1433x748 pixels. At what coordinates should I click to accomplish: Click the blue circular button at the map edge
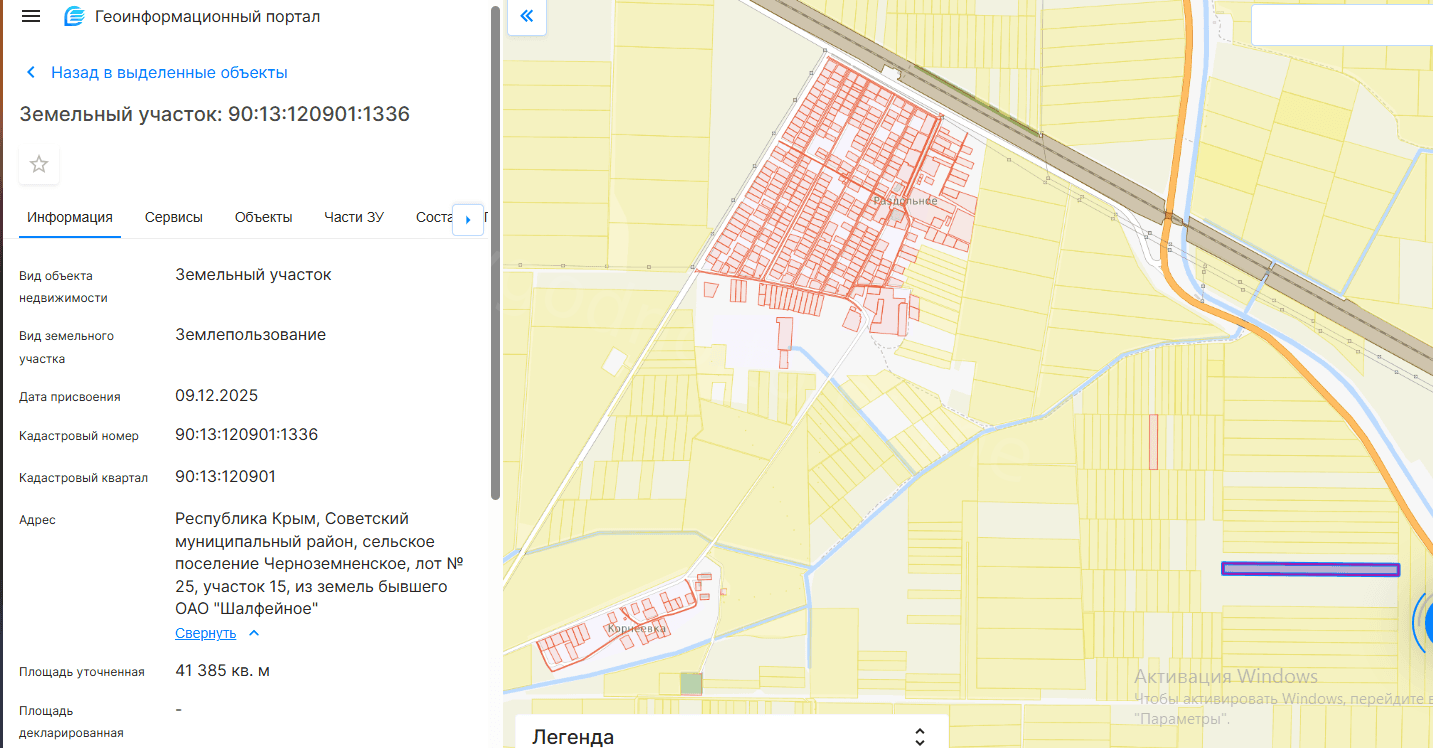pos(1423,621)
